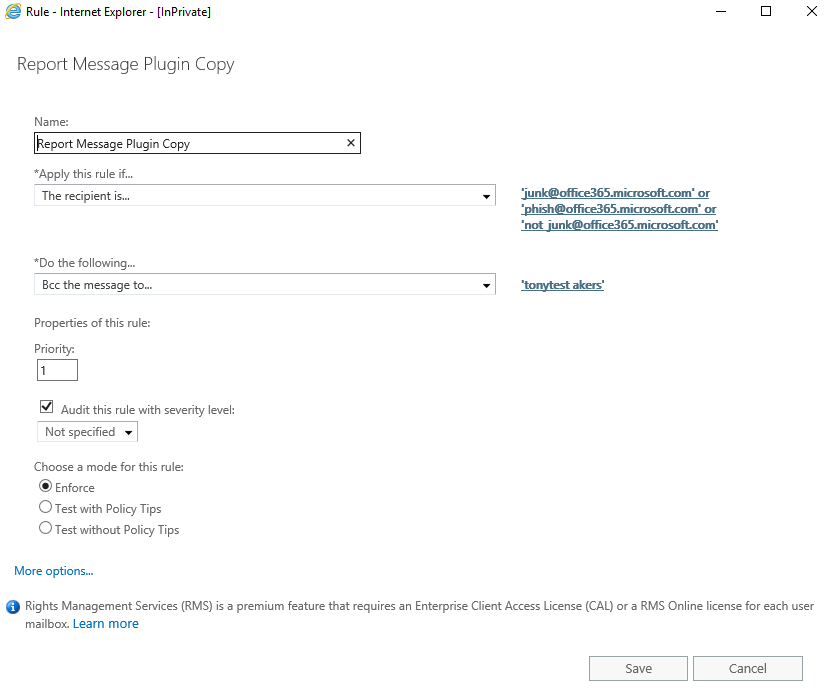Click the not_junk@office365.microsoft.com recipient link
This screenshot has height=693, width=829.
click(620, 225)
